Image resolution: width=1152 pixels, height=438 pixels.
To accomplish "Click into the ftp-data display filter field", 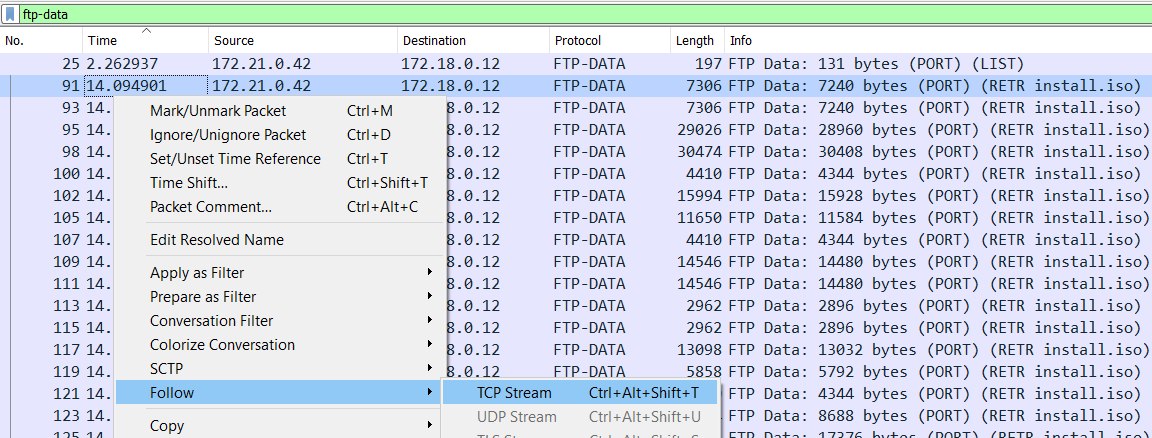I will (x=584, y=14).
